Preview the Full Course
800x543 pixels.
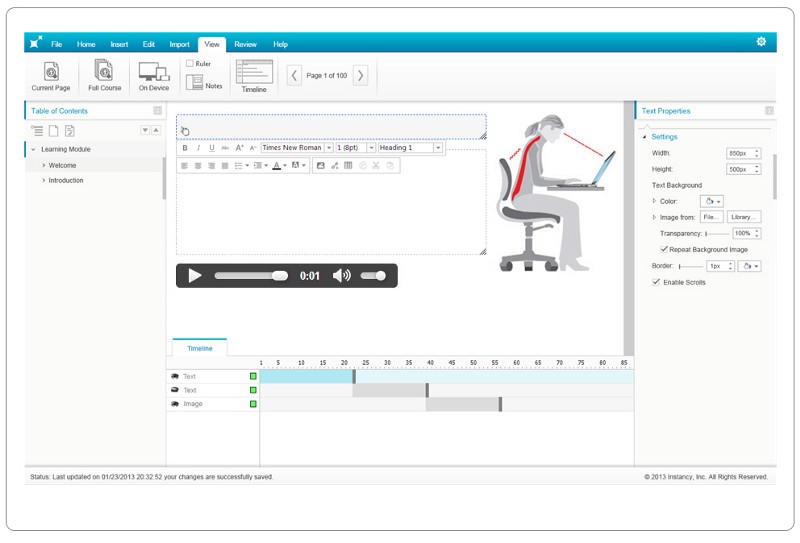click(105, 76)
